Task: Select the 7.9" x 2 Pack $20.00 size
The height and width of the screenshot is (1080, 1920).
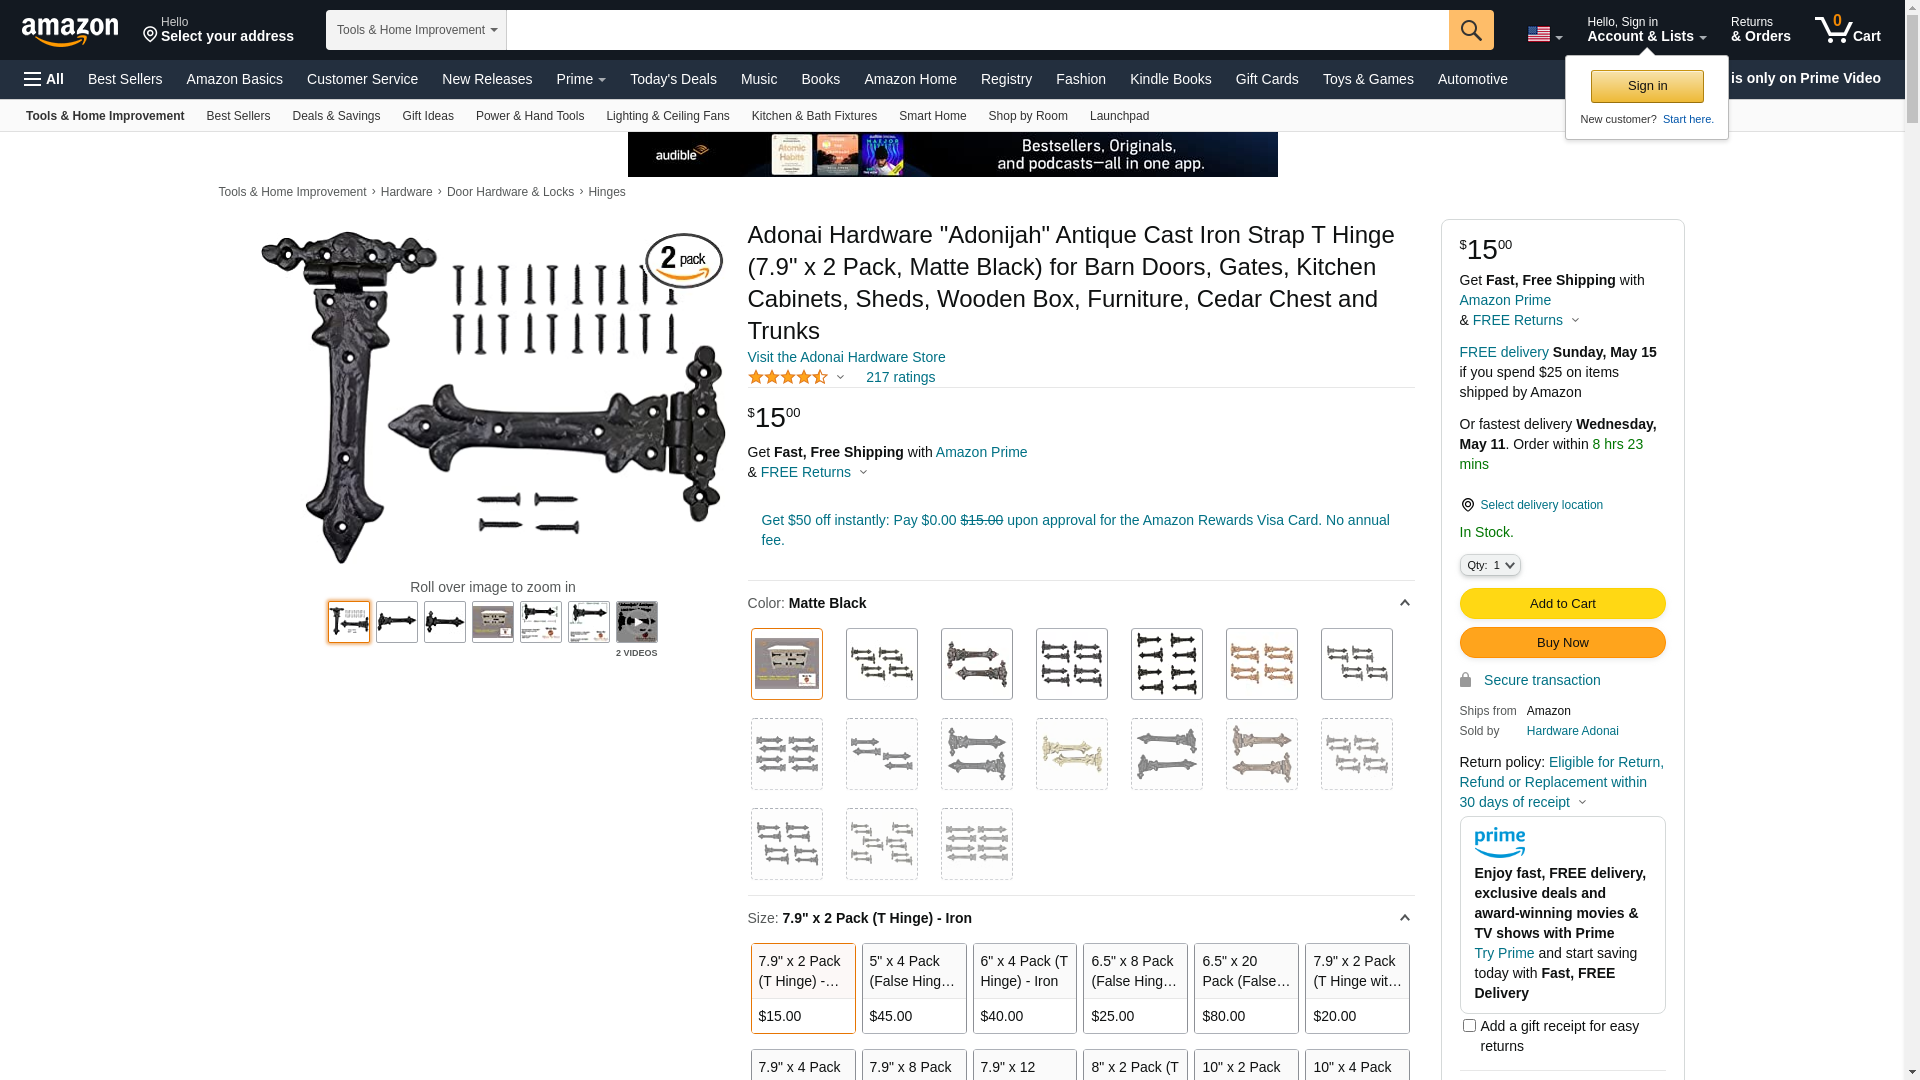Action: (1357, 988)
